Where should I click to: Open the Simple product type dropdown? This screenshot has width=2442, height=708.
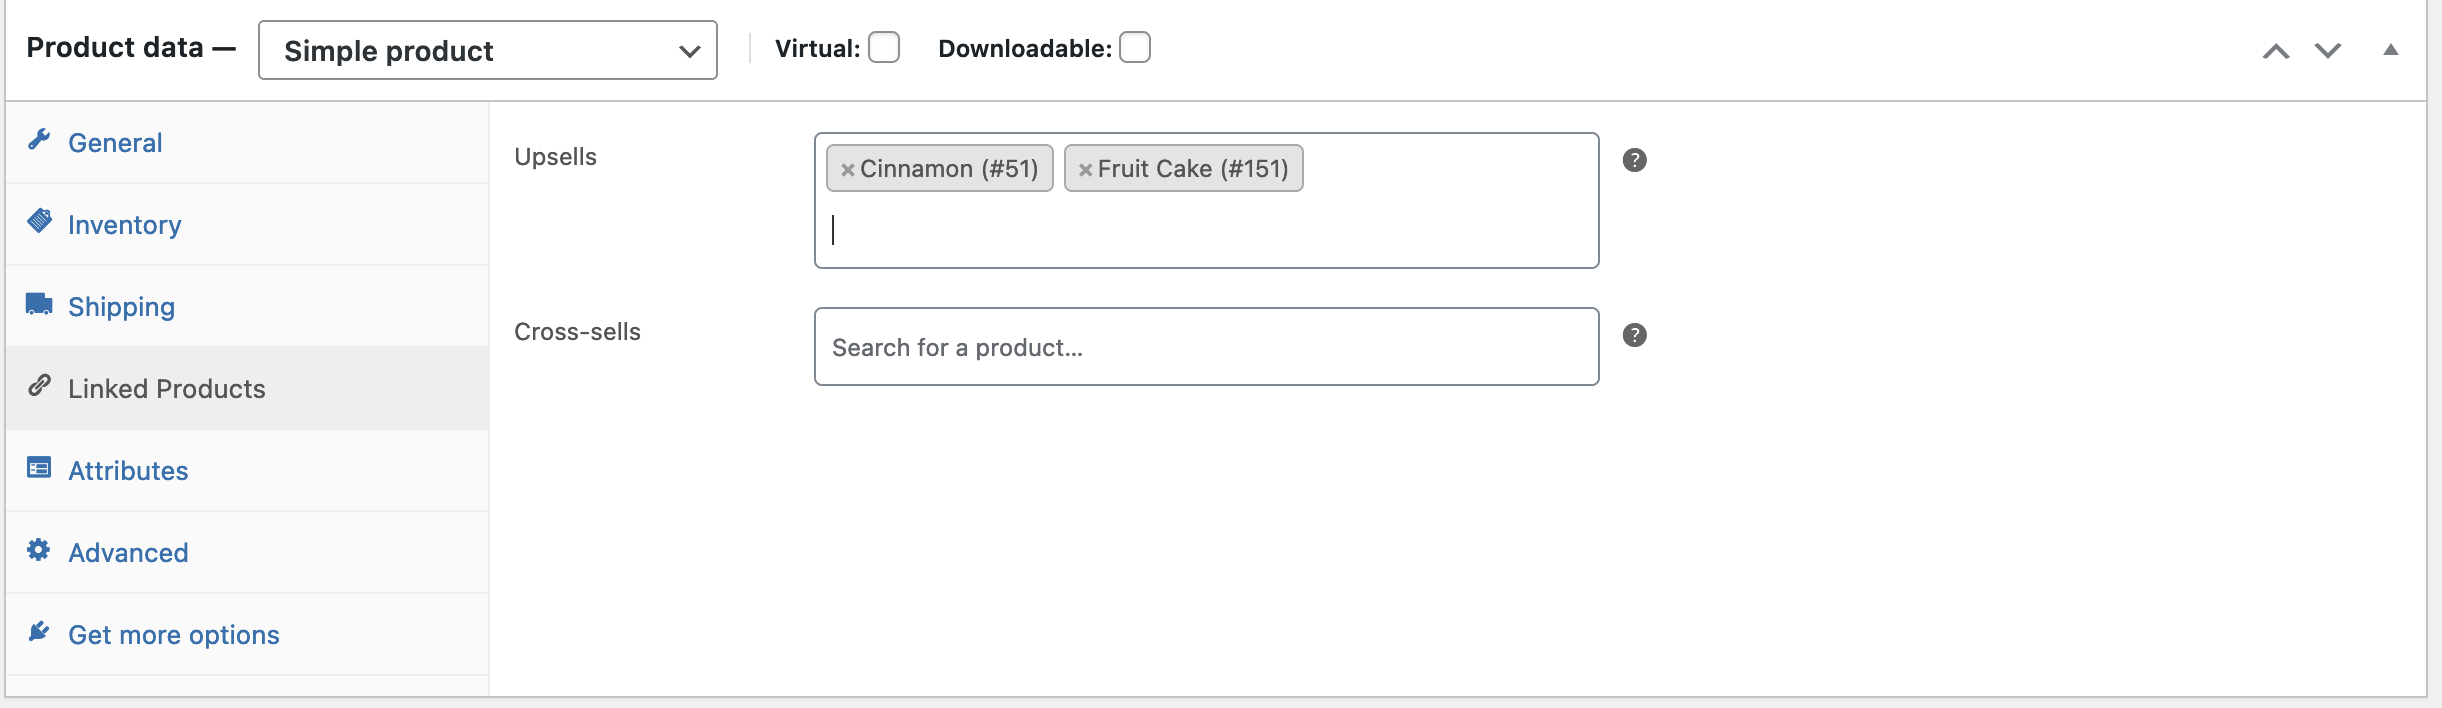(x=488, y=50)
